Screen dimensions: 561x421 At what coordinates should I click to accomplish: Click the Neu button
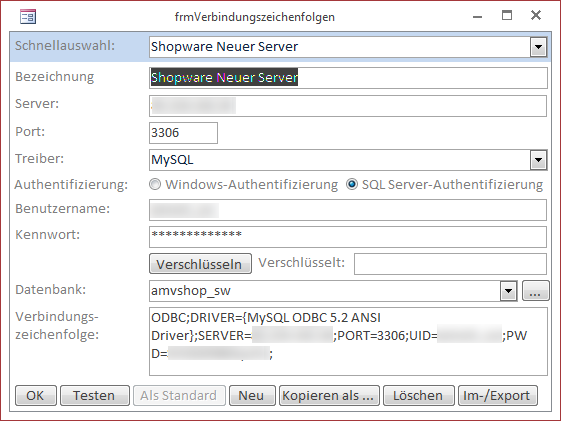(252, 396)
